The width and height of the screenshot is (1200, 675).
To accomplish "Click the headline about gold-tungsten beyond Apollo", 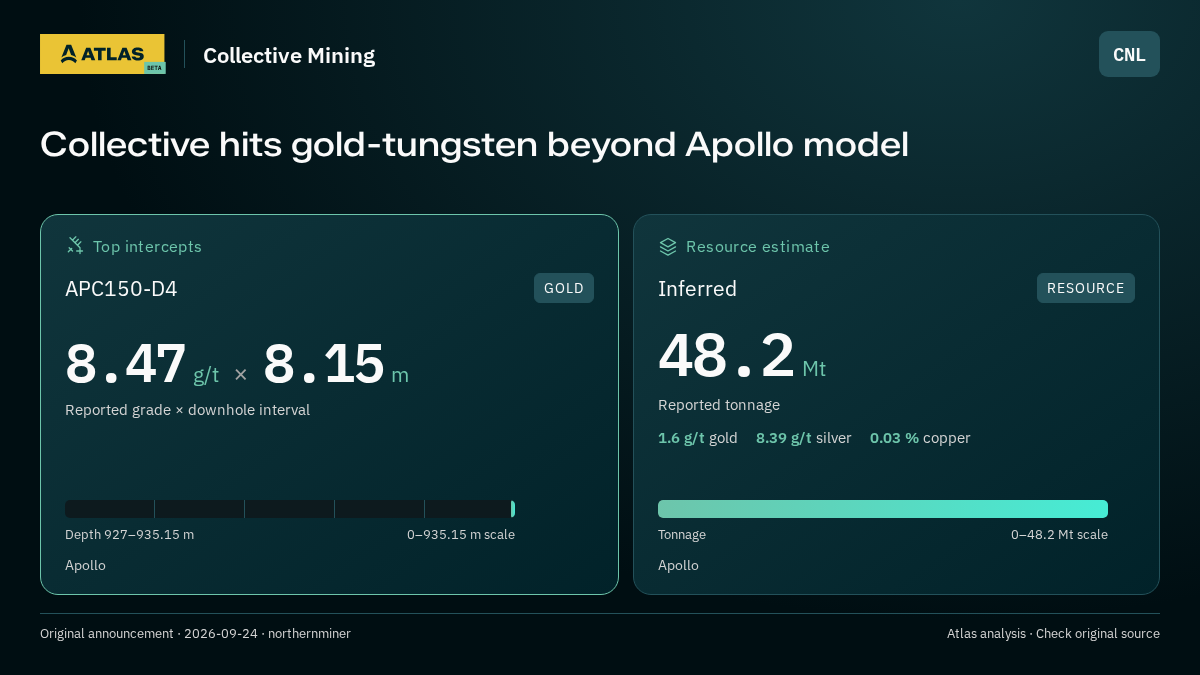I will coord(474,144).
